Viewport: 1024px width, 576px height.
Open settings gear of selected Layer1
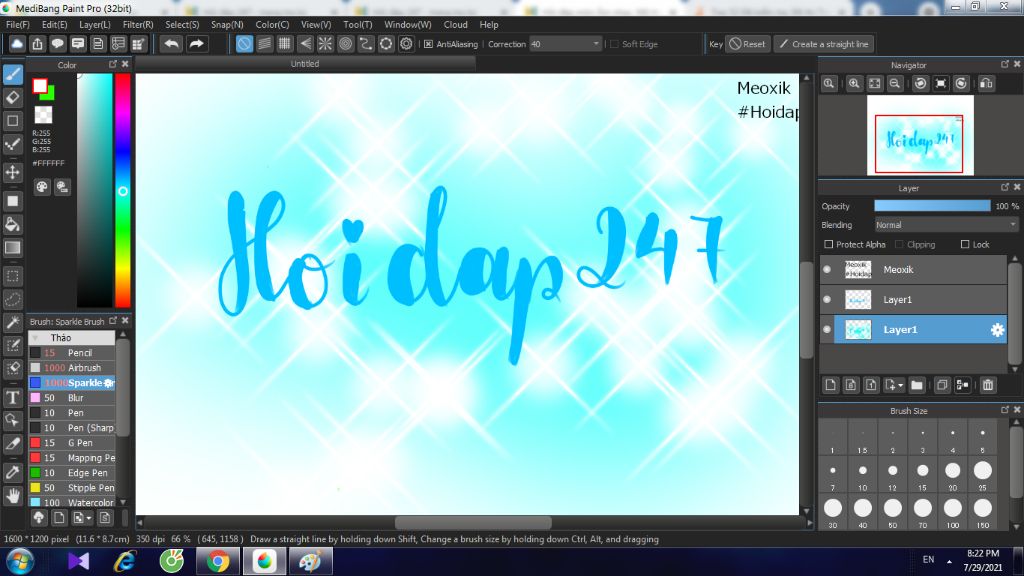[997, 330]
